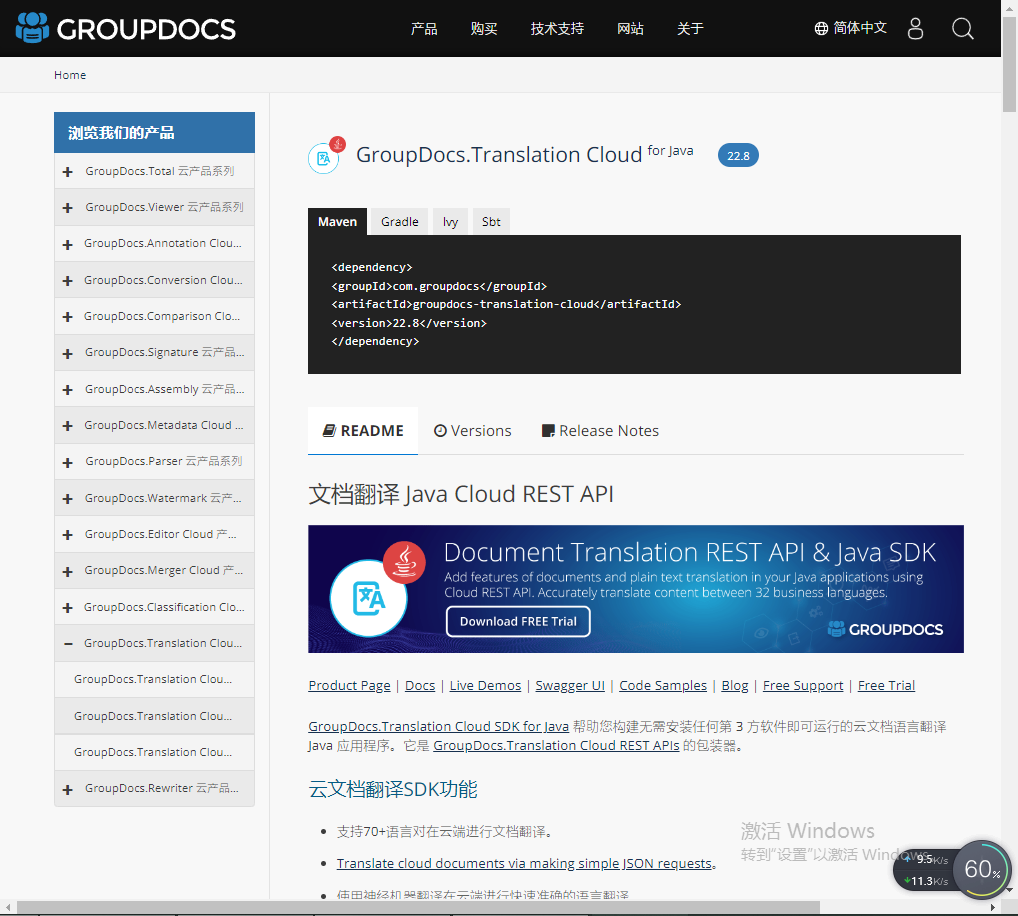The image size is (1018, 916).
Task: Click the 60% network speed widget
Action: point(982,869)
